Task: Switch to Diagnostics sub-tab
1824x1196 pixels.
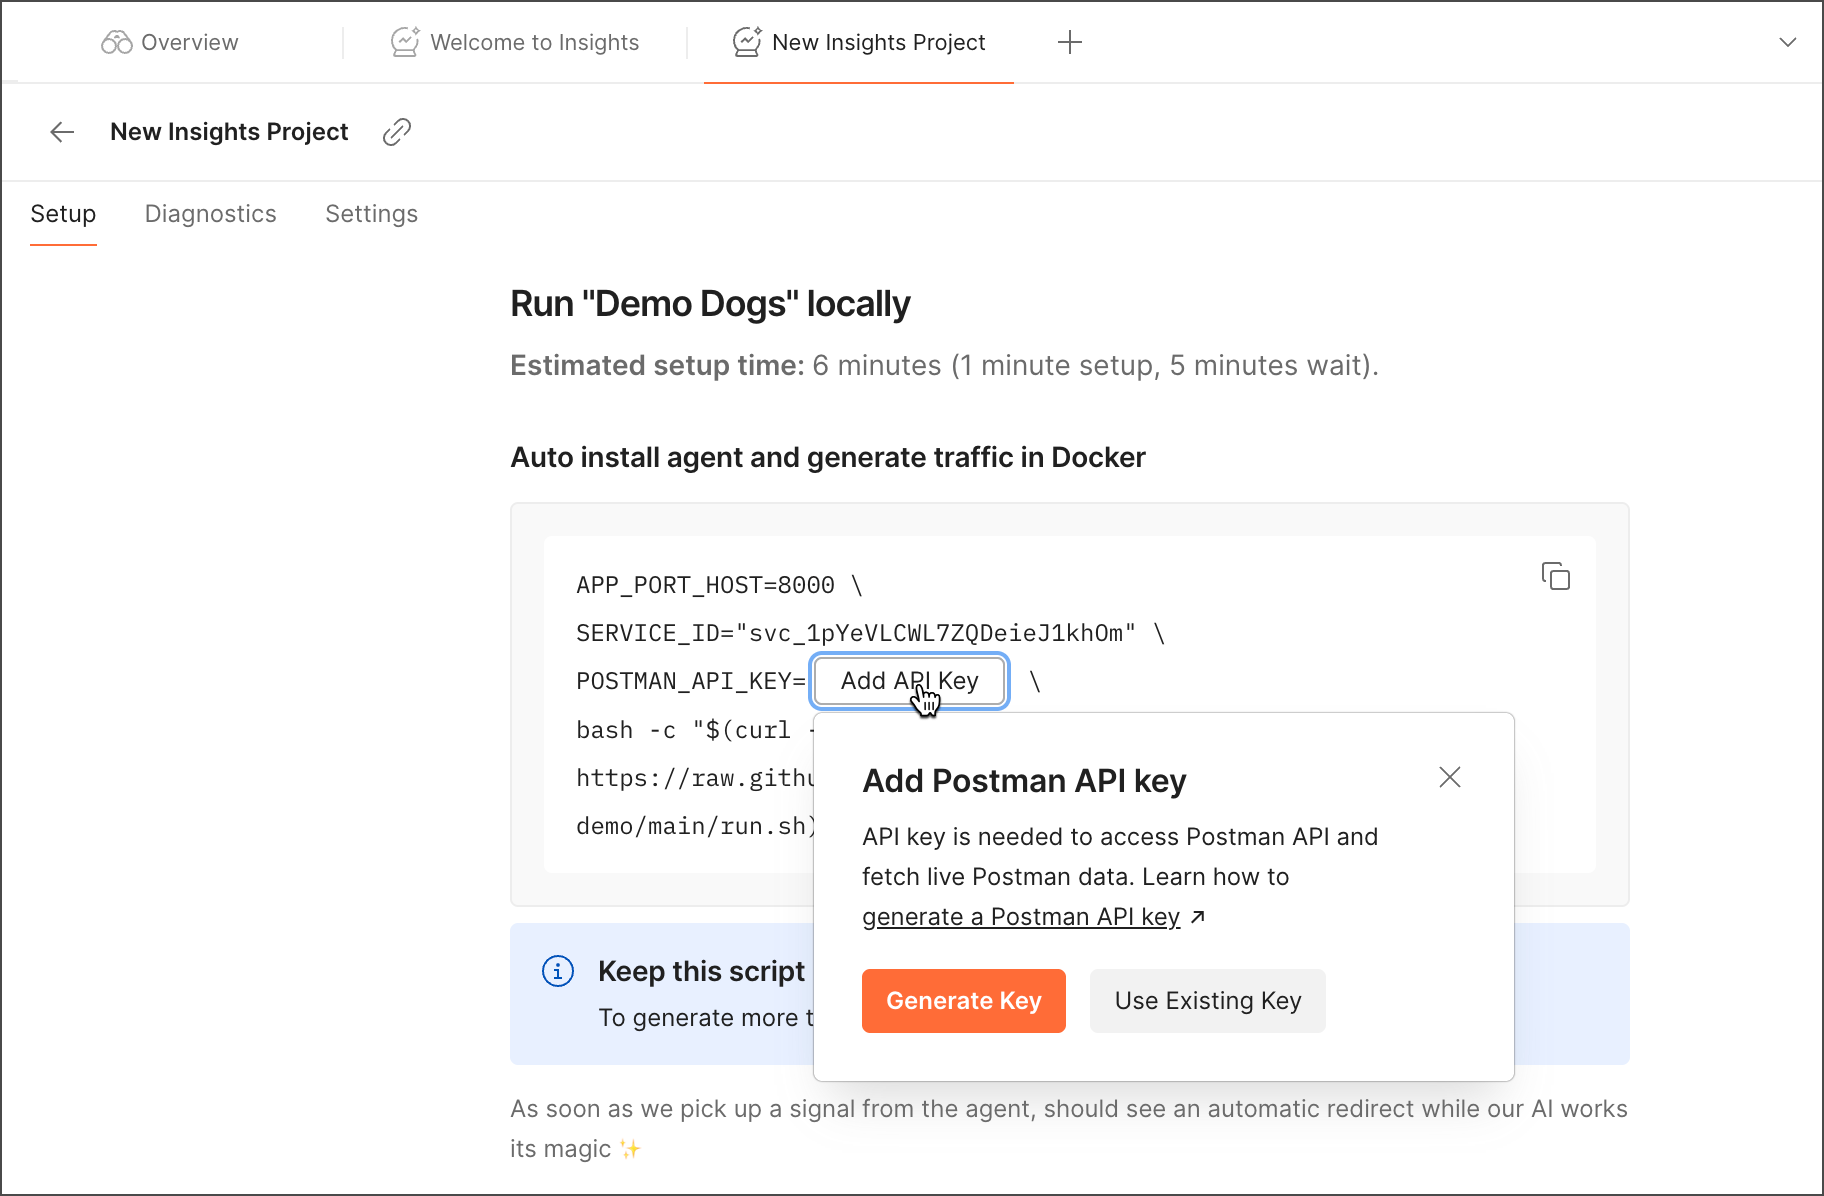Action: point(211,214)
